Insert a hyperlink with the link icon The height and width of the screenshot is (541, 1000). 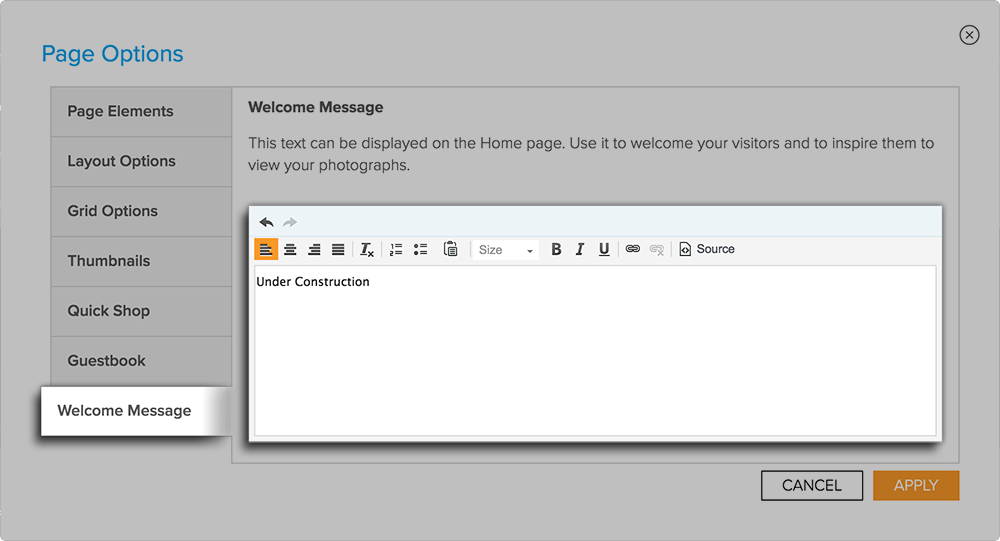(x=633, y=249)
